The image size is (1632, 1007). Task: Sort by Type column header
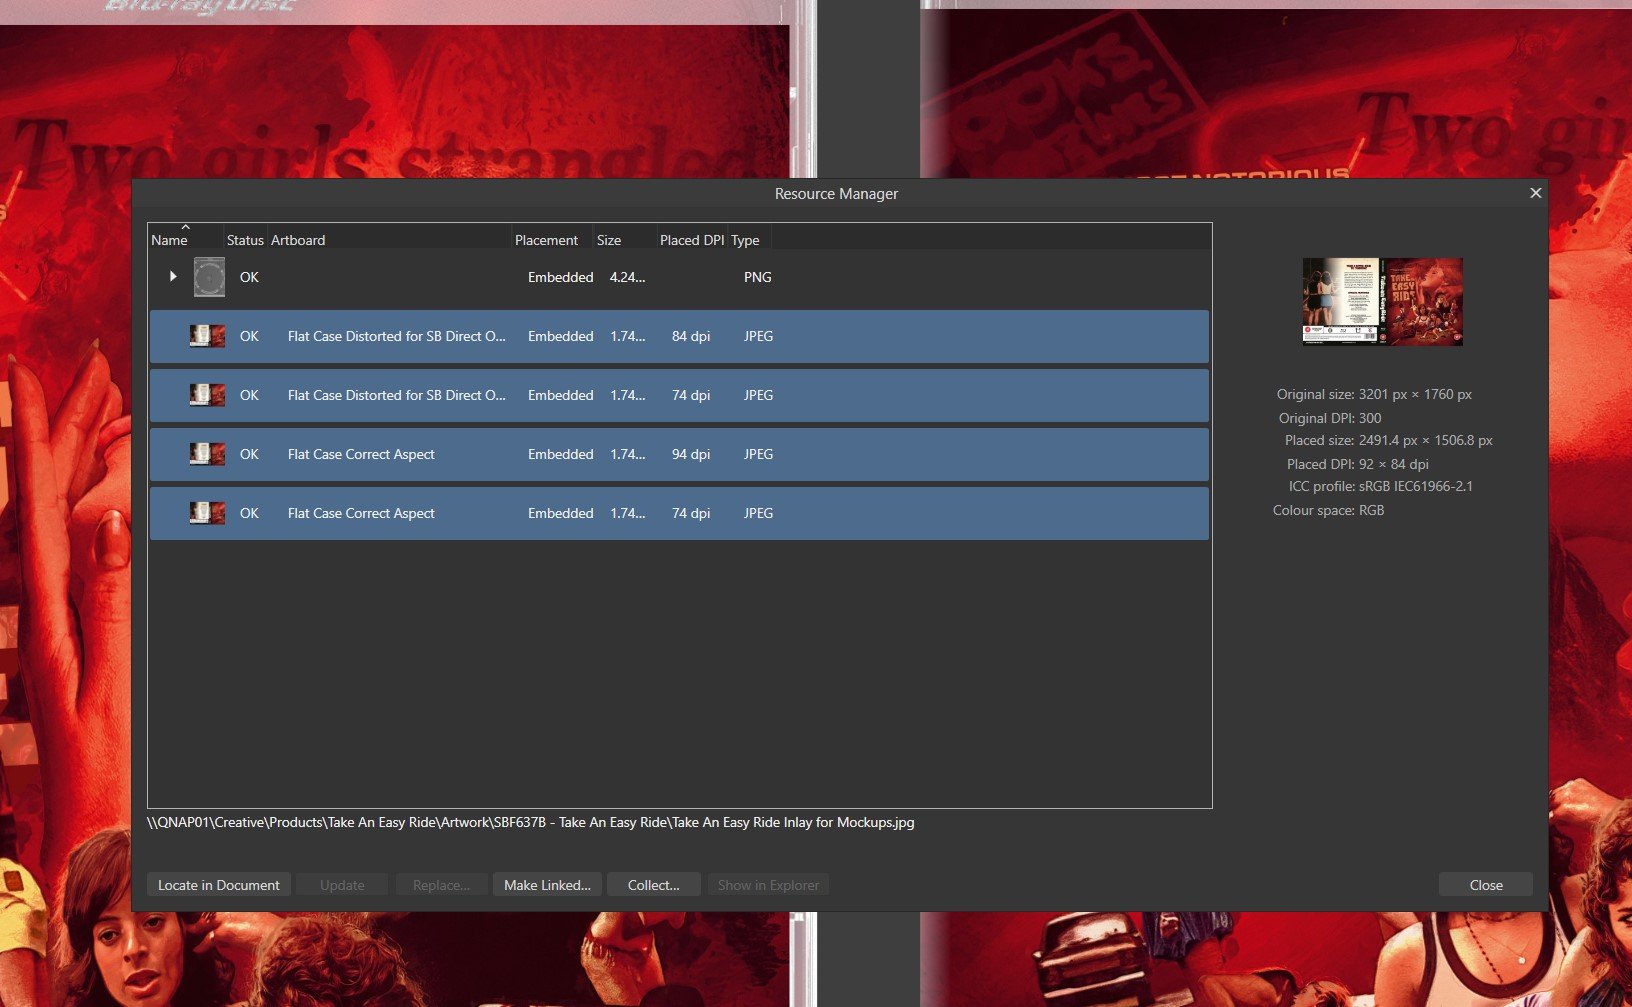(745, 240)
